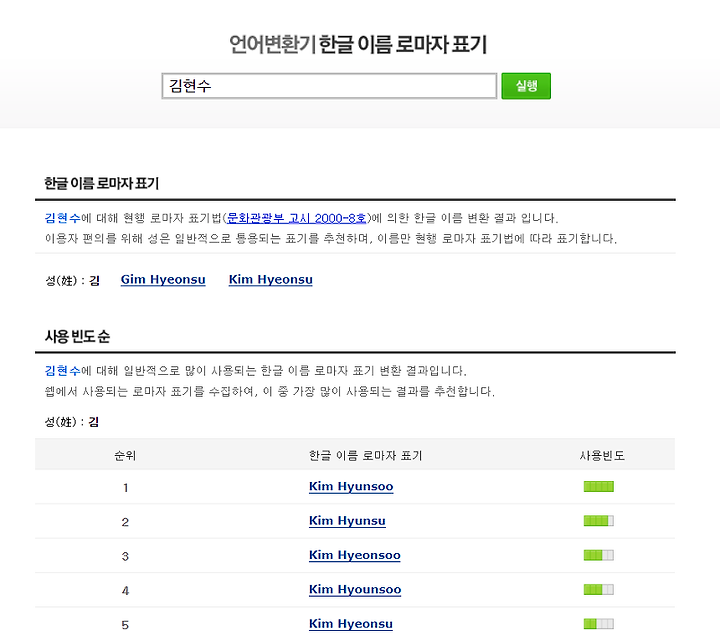720x640 pixels.
Task: Open the Kim Hyunsu rank 2 link
Action: click(x=347, y=521)
